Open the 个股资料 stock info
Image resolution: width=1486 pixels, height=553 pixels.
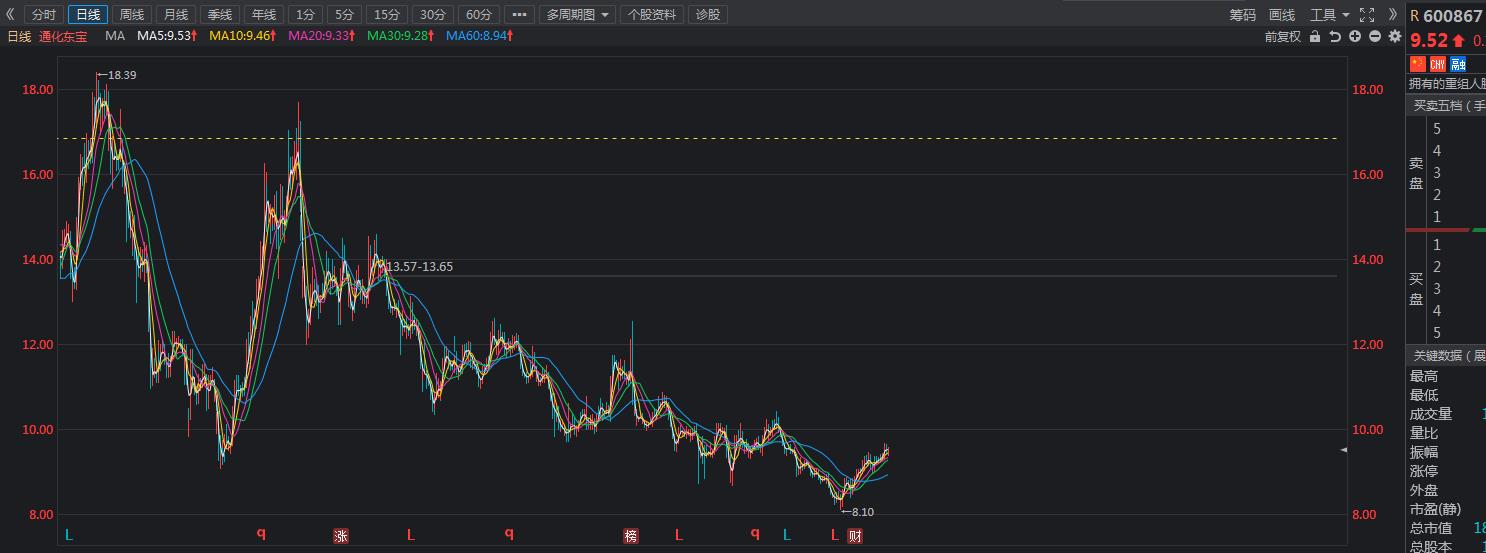click(x=651, y=14)
